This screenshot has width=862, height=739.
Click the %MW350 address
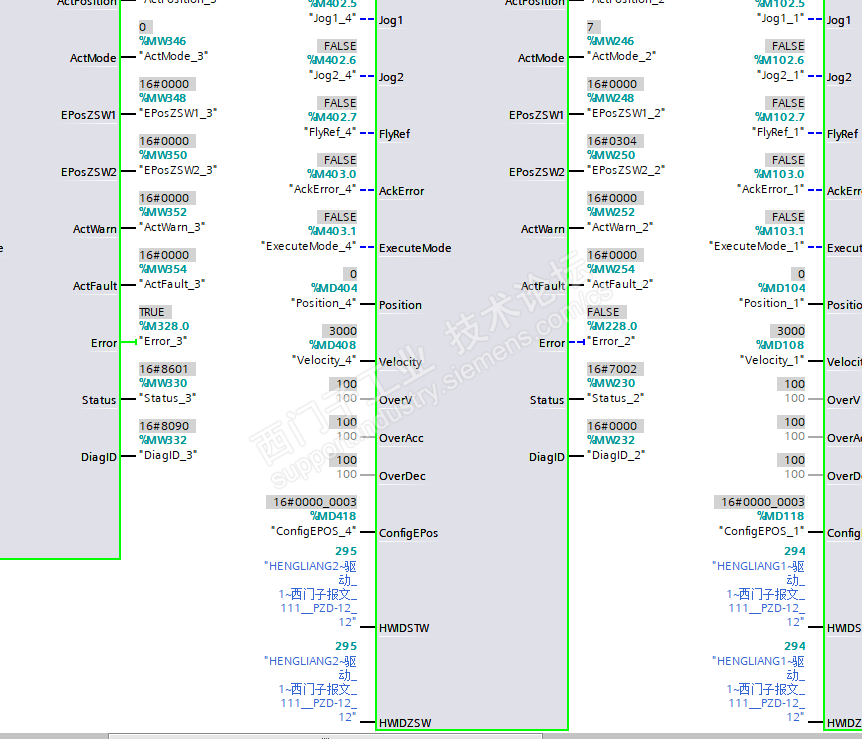coord(163,156)
